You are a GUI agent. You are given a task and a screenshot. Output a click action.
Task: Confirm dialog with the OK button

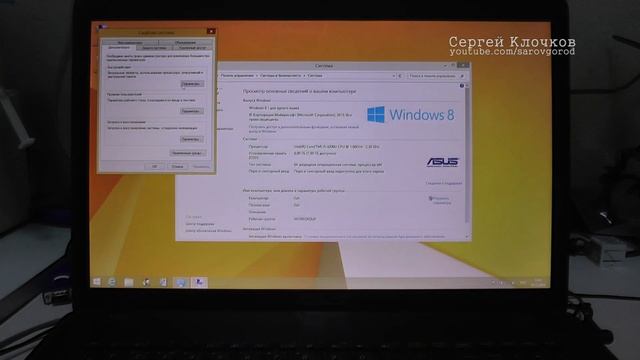154,167
